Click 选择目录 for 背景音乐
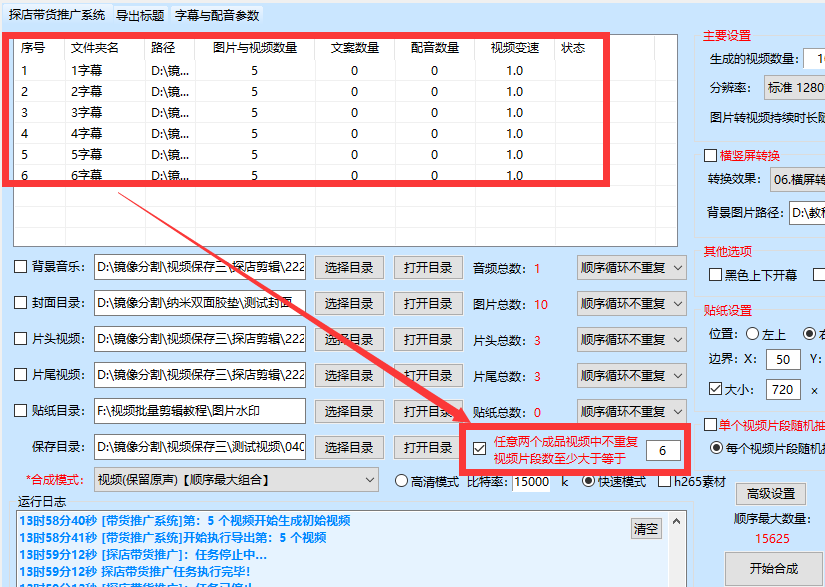 tap(349, 268)
